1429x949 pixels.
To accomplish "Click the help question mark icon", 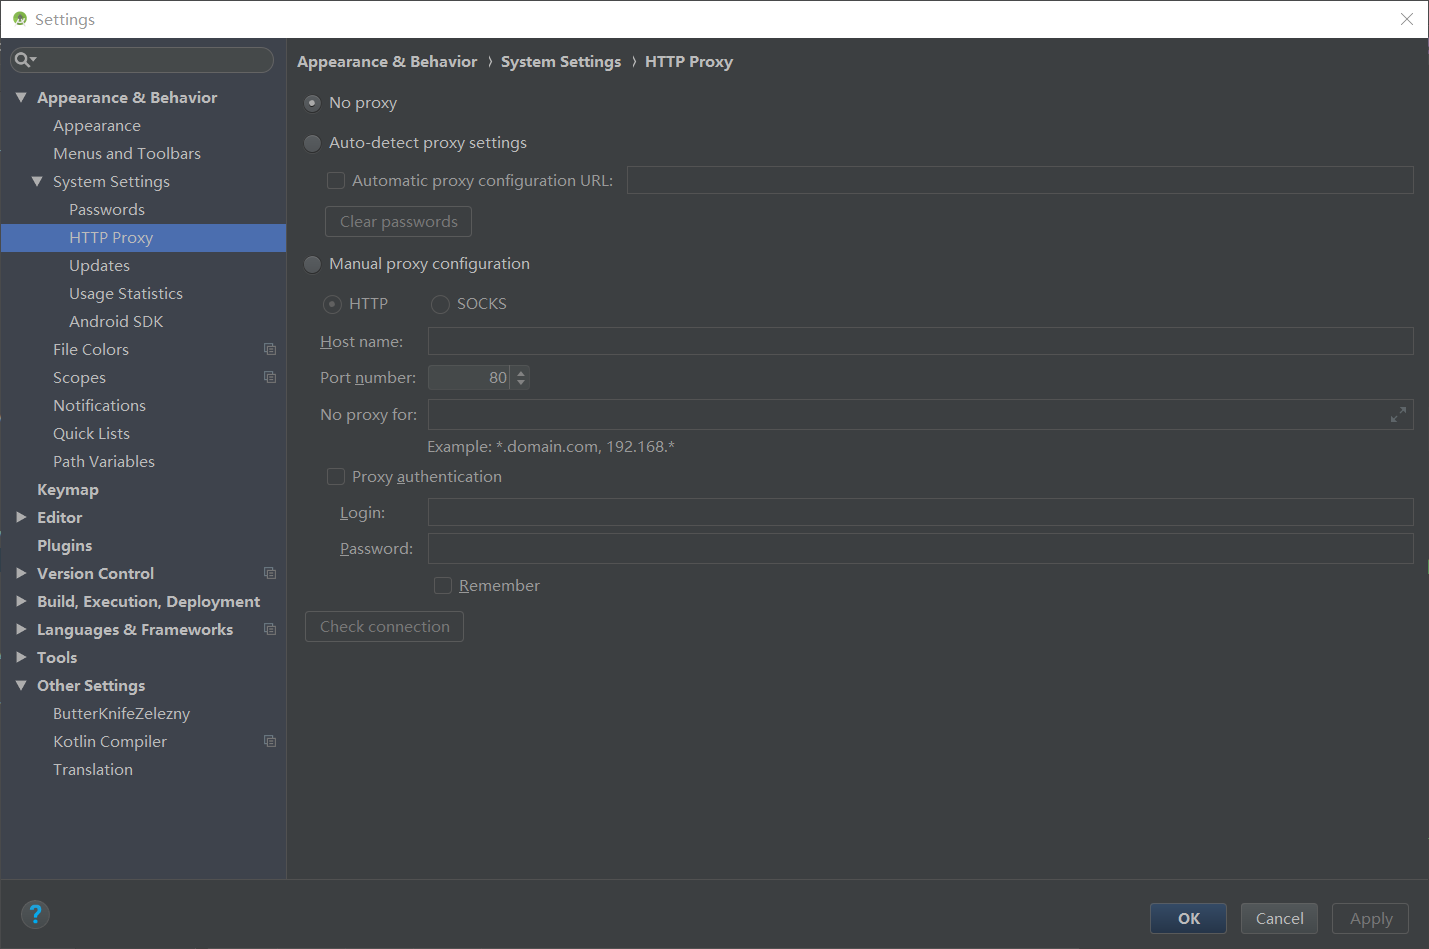I will (x=36, y=914).
